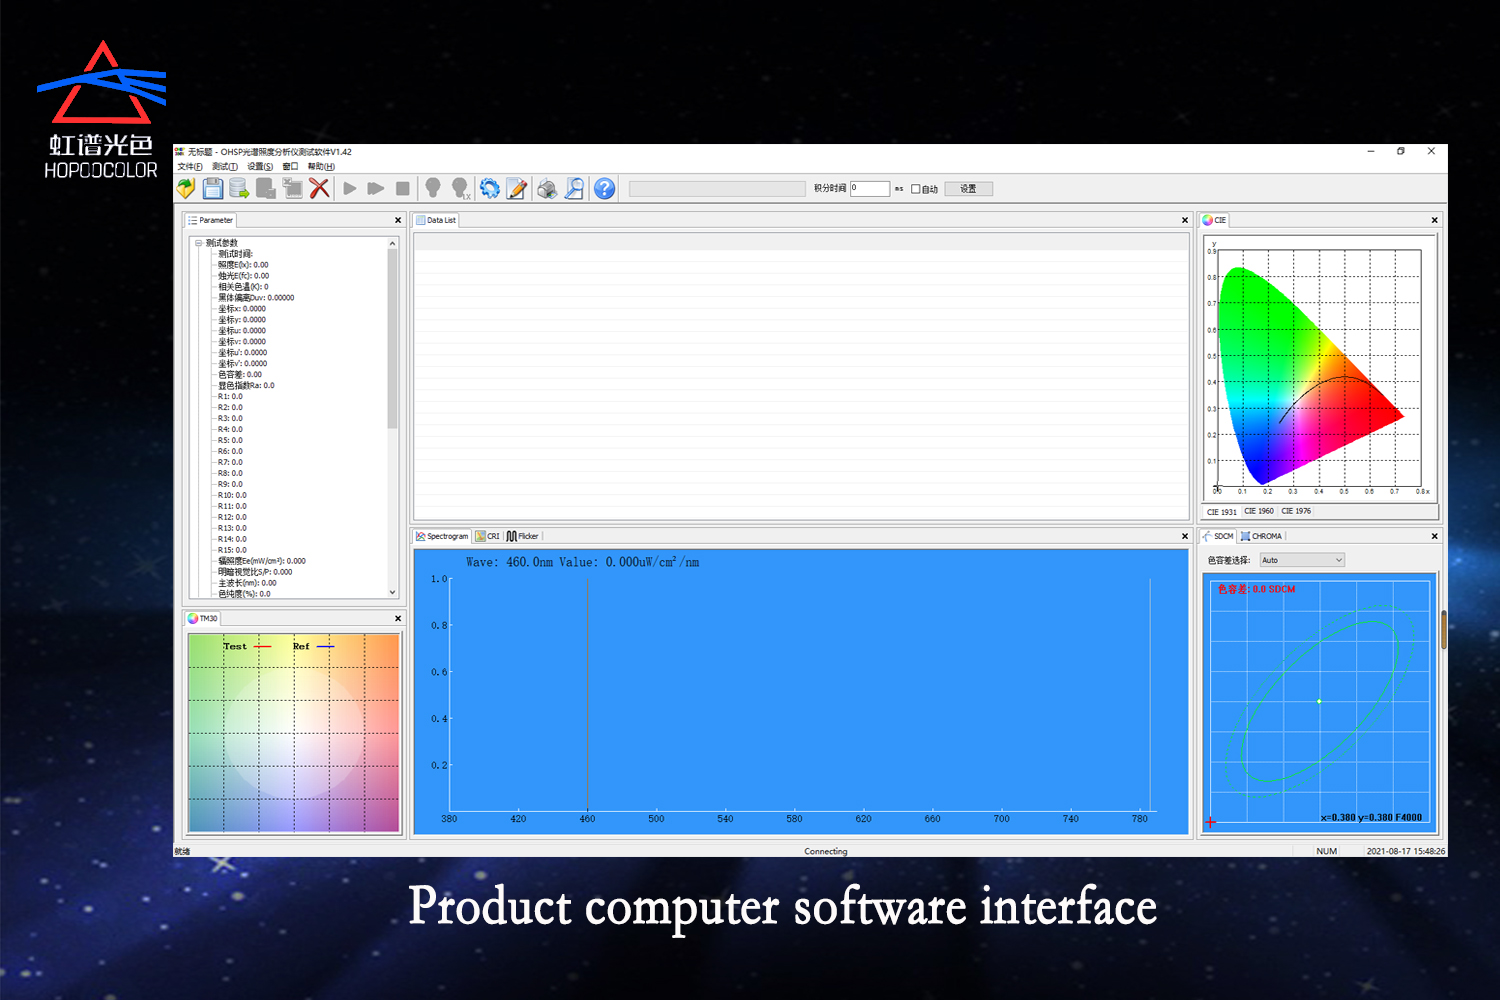Image resolution: width=1500 pixels, height=1000 pixels.
Task: Click the 积分时间 integration time input field
Action: [x=869, y=188]
